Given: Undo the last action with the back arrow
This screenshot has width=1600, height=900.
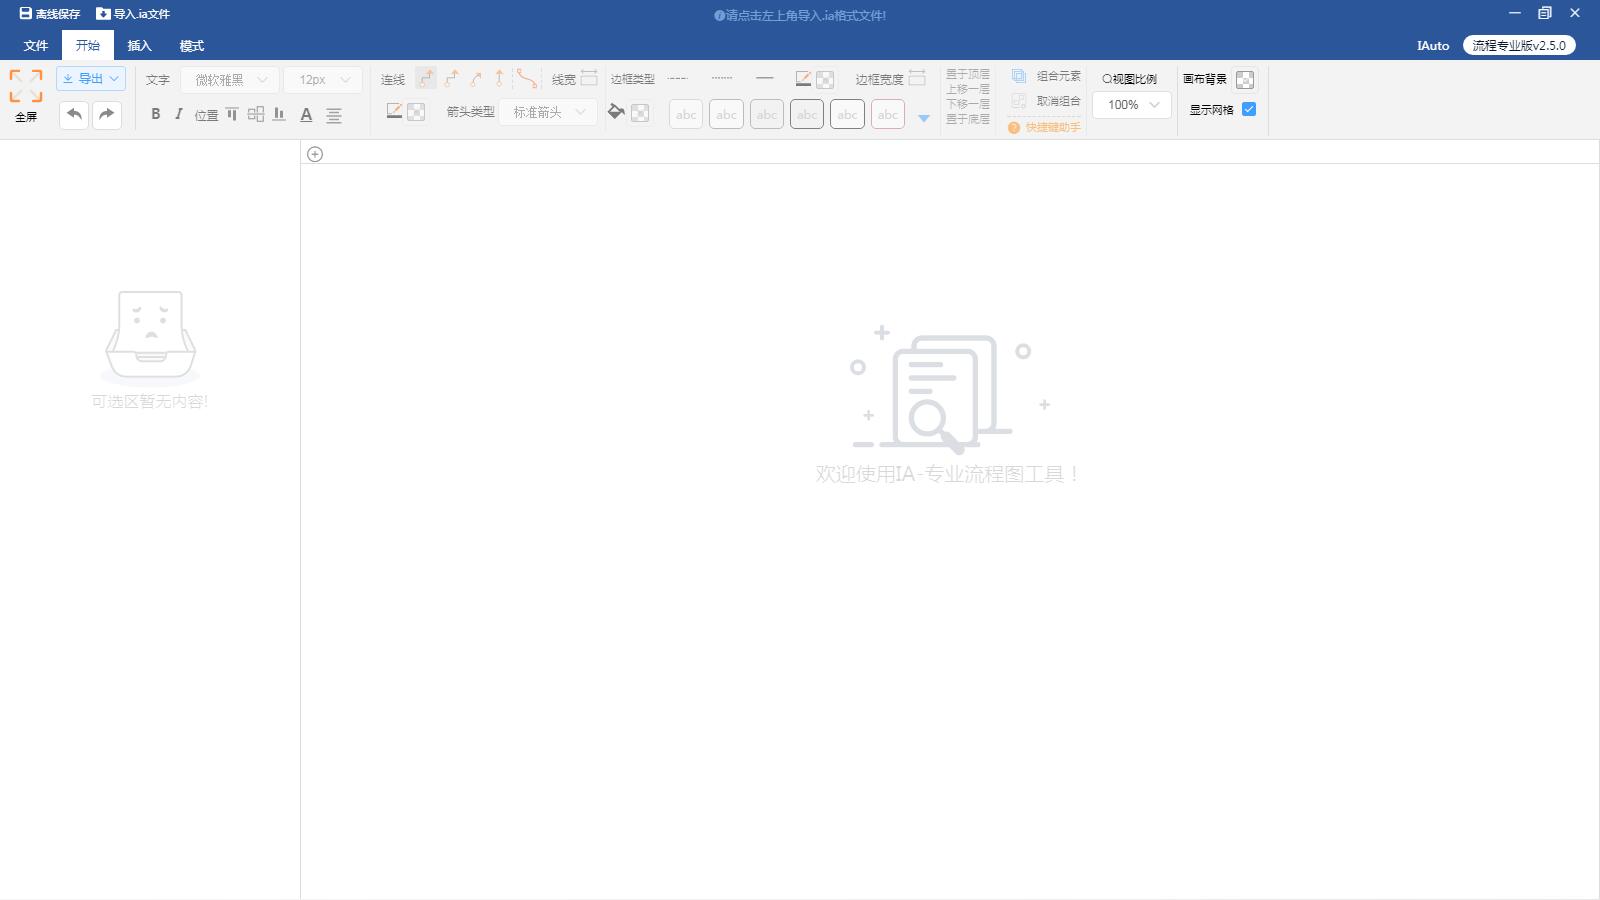Looking at the screenshot, I should [x=73, y=114].
